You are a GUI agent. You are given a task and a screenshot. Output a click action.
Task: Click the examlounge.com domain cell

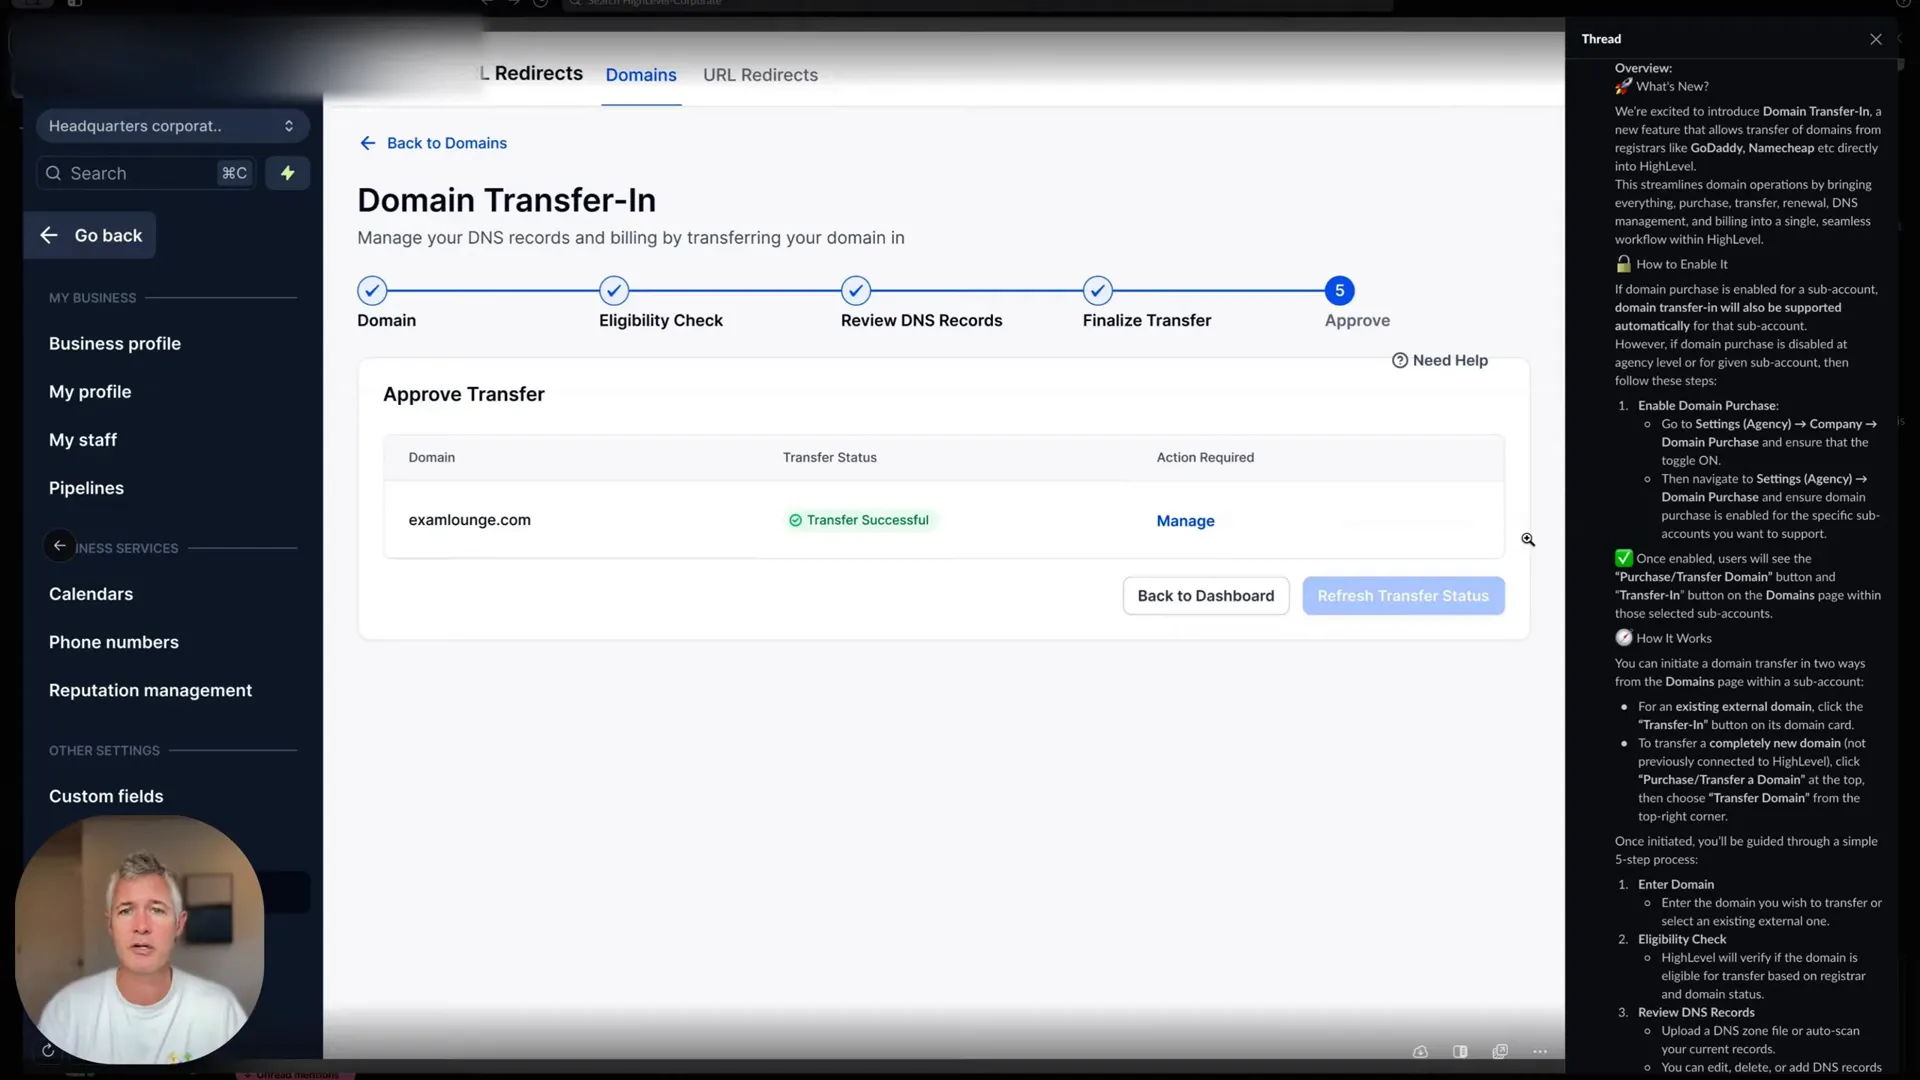tap(470, 520)
